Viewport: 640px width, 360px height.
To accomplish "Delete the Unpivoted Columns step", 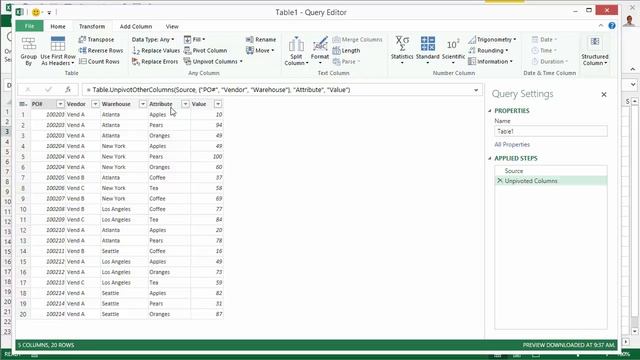I will point(500,180).
